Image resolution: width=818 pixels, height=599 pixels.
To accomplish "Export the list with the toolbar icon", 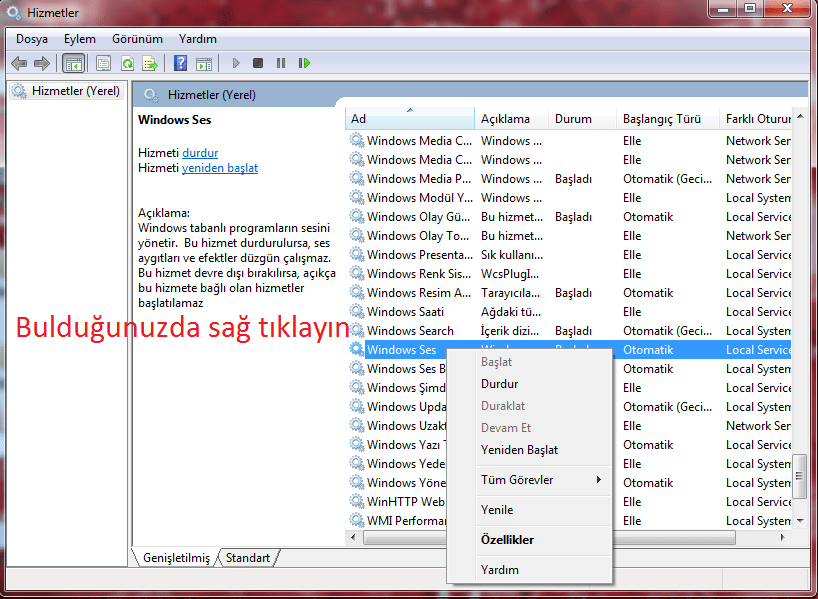I will click(150, 64).
